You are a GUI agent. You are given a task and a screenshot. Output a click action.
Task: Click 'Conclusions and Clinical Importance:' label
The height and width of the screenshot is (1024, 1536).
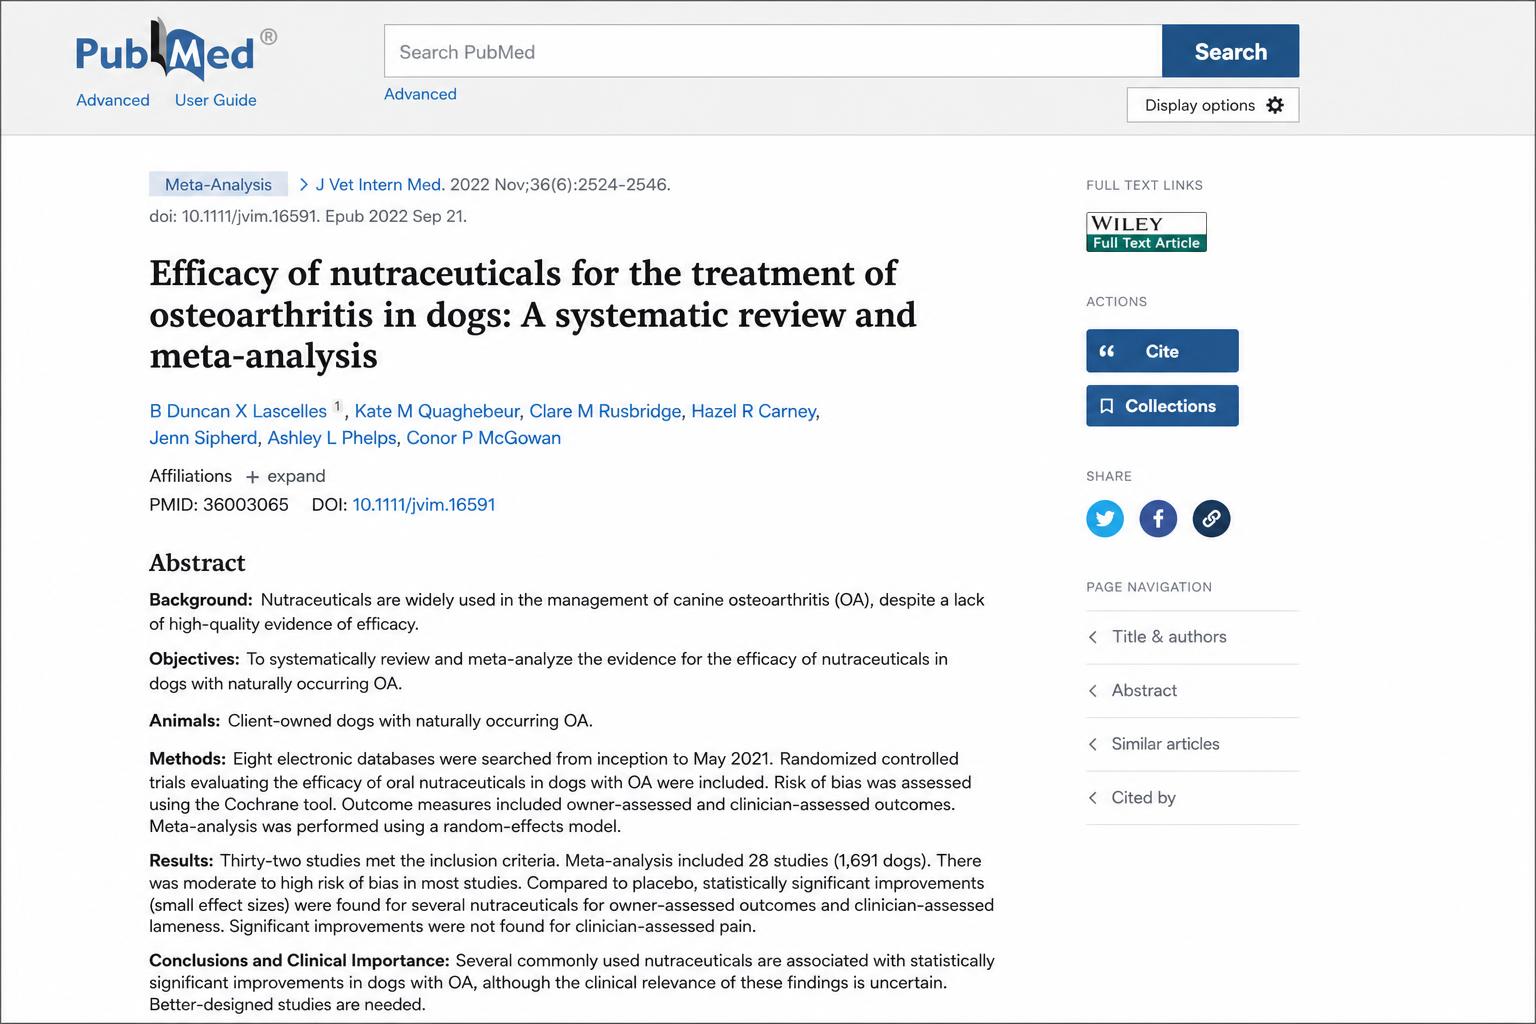[299, 961]
